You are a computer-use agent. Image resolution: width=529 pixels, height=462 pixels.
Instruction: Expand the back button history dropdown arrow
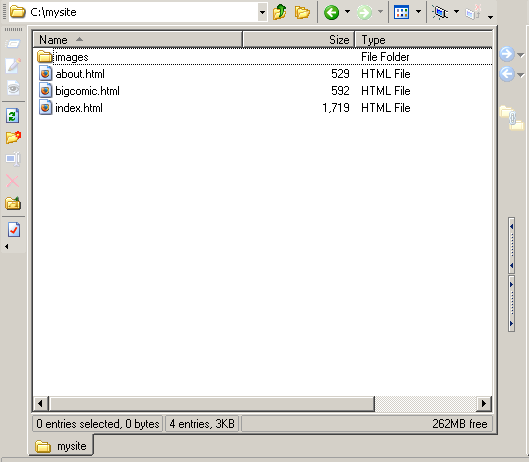coord(347,12)
